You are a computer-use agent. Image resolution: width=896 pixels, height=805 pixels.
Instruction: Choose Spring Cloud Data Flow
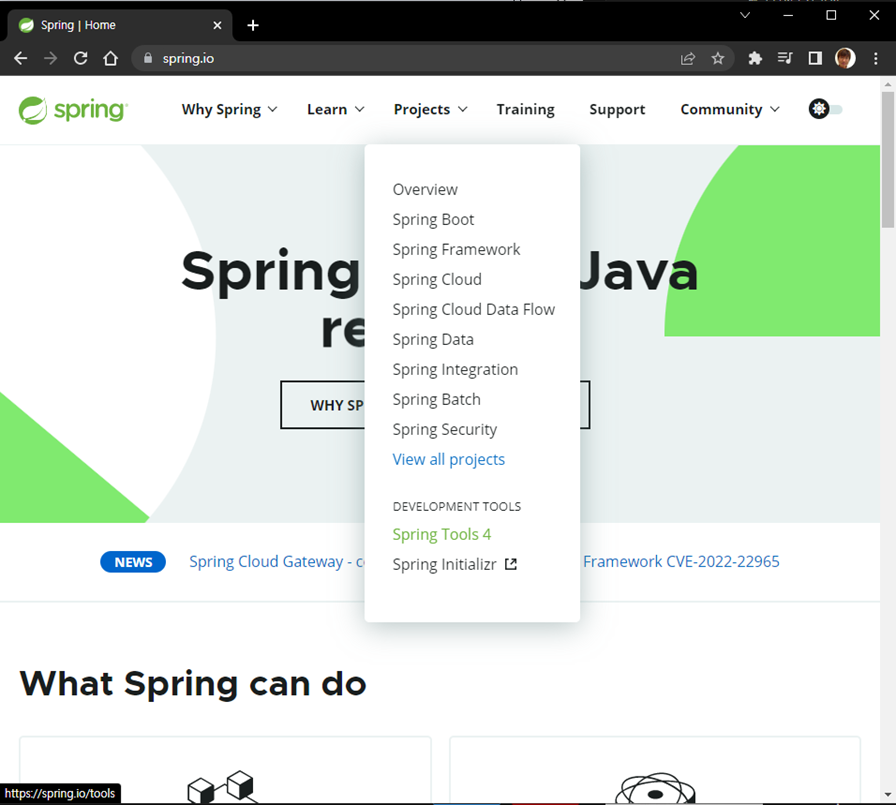tap(473, 310)
